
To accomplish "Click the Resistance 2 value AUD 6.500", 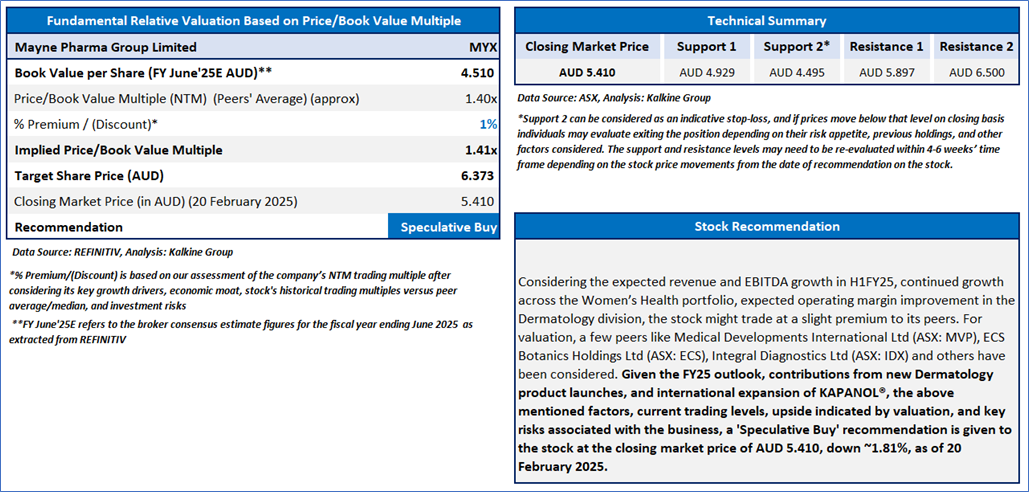I will click(977, 72).
